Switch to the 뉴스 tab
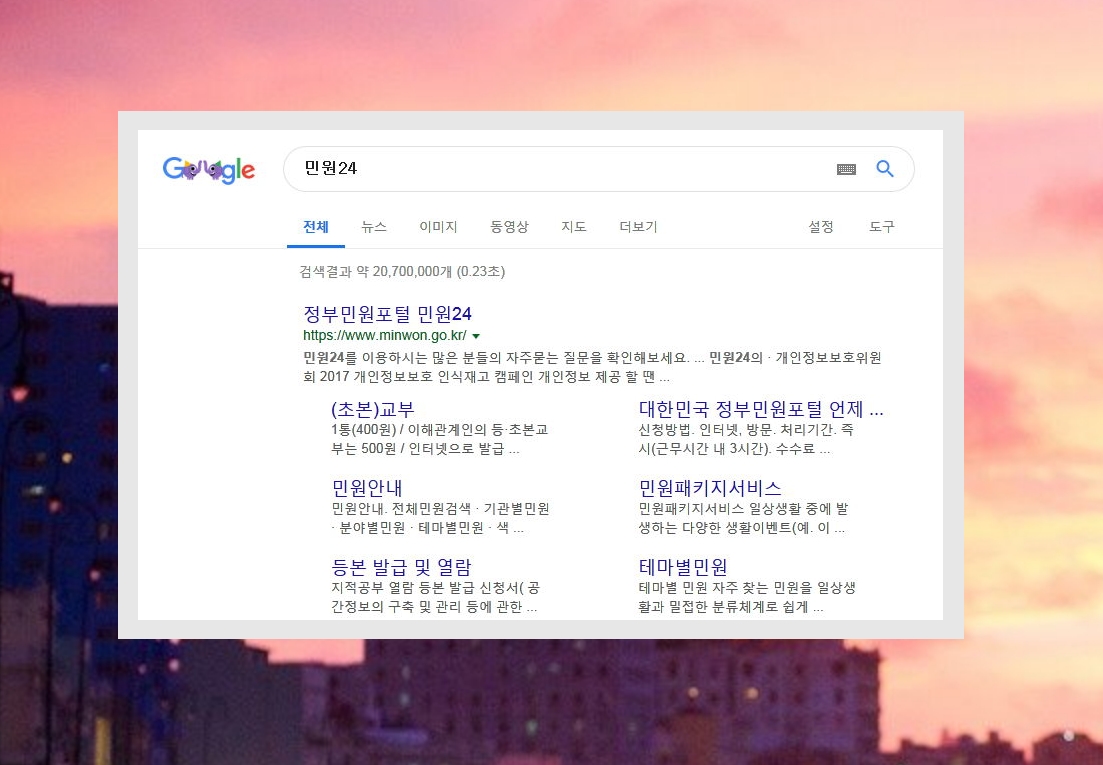Image resolution: width=1103 pixels, height=765 pixels. pos(374,226)
